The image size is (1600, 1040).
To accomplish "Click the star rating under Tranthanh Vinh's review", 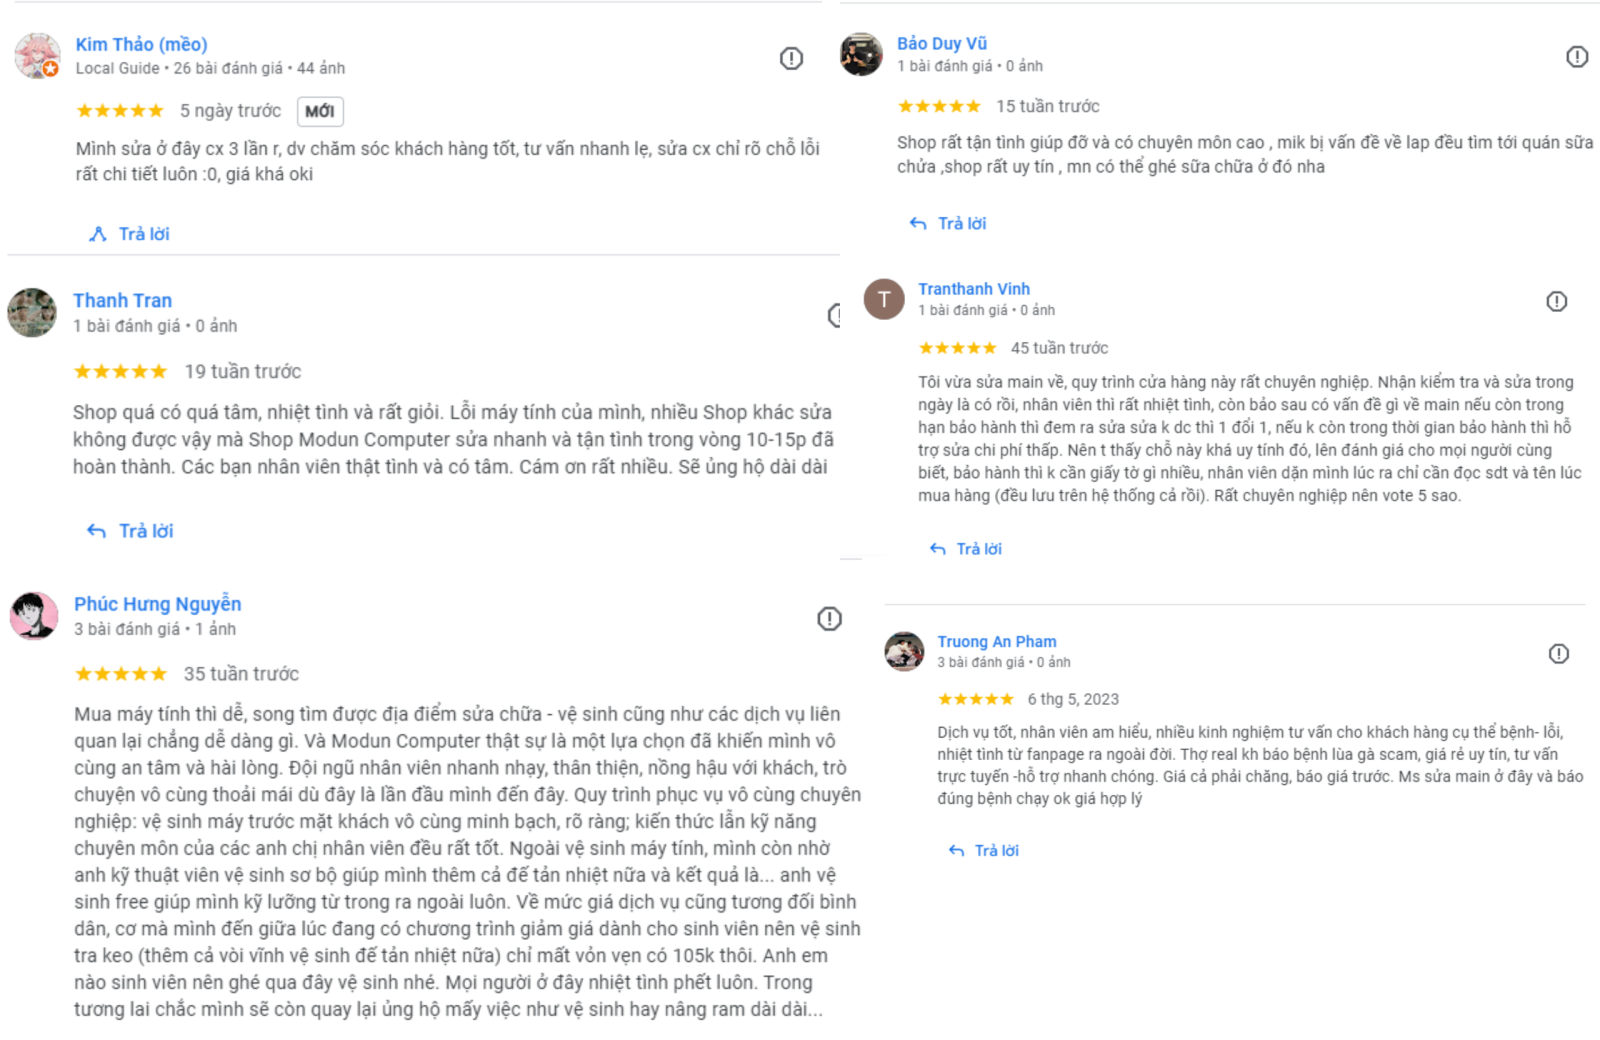I will point(958,348).
